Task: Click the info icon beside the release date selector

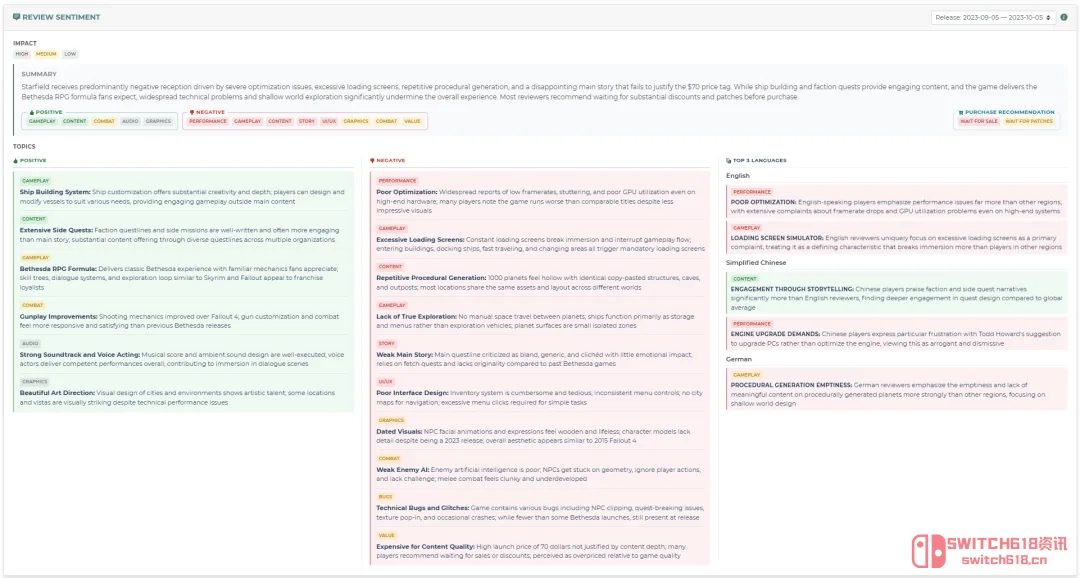Action: 1063,17
